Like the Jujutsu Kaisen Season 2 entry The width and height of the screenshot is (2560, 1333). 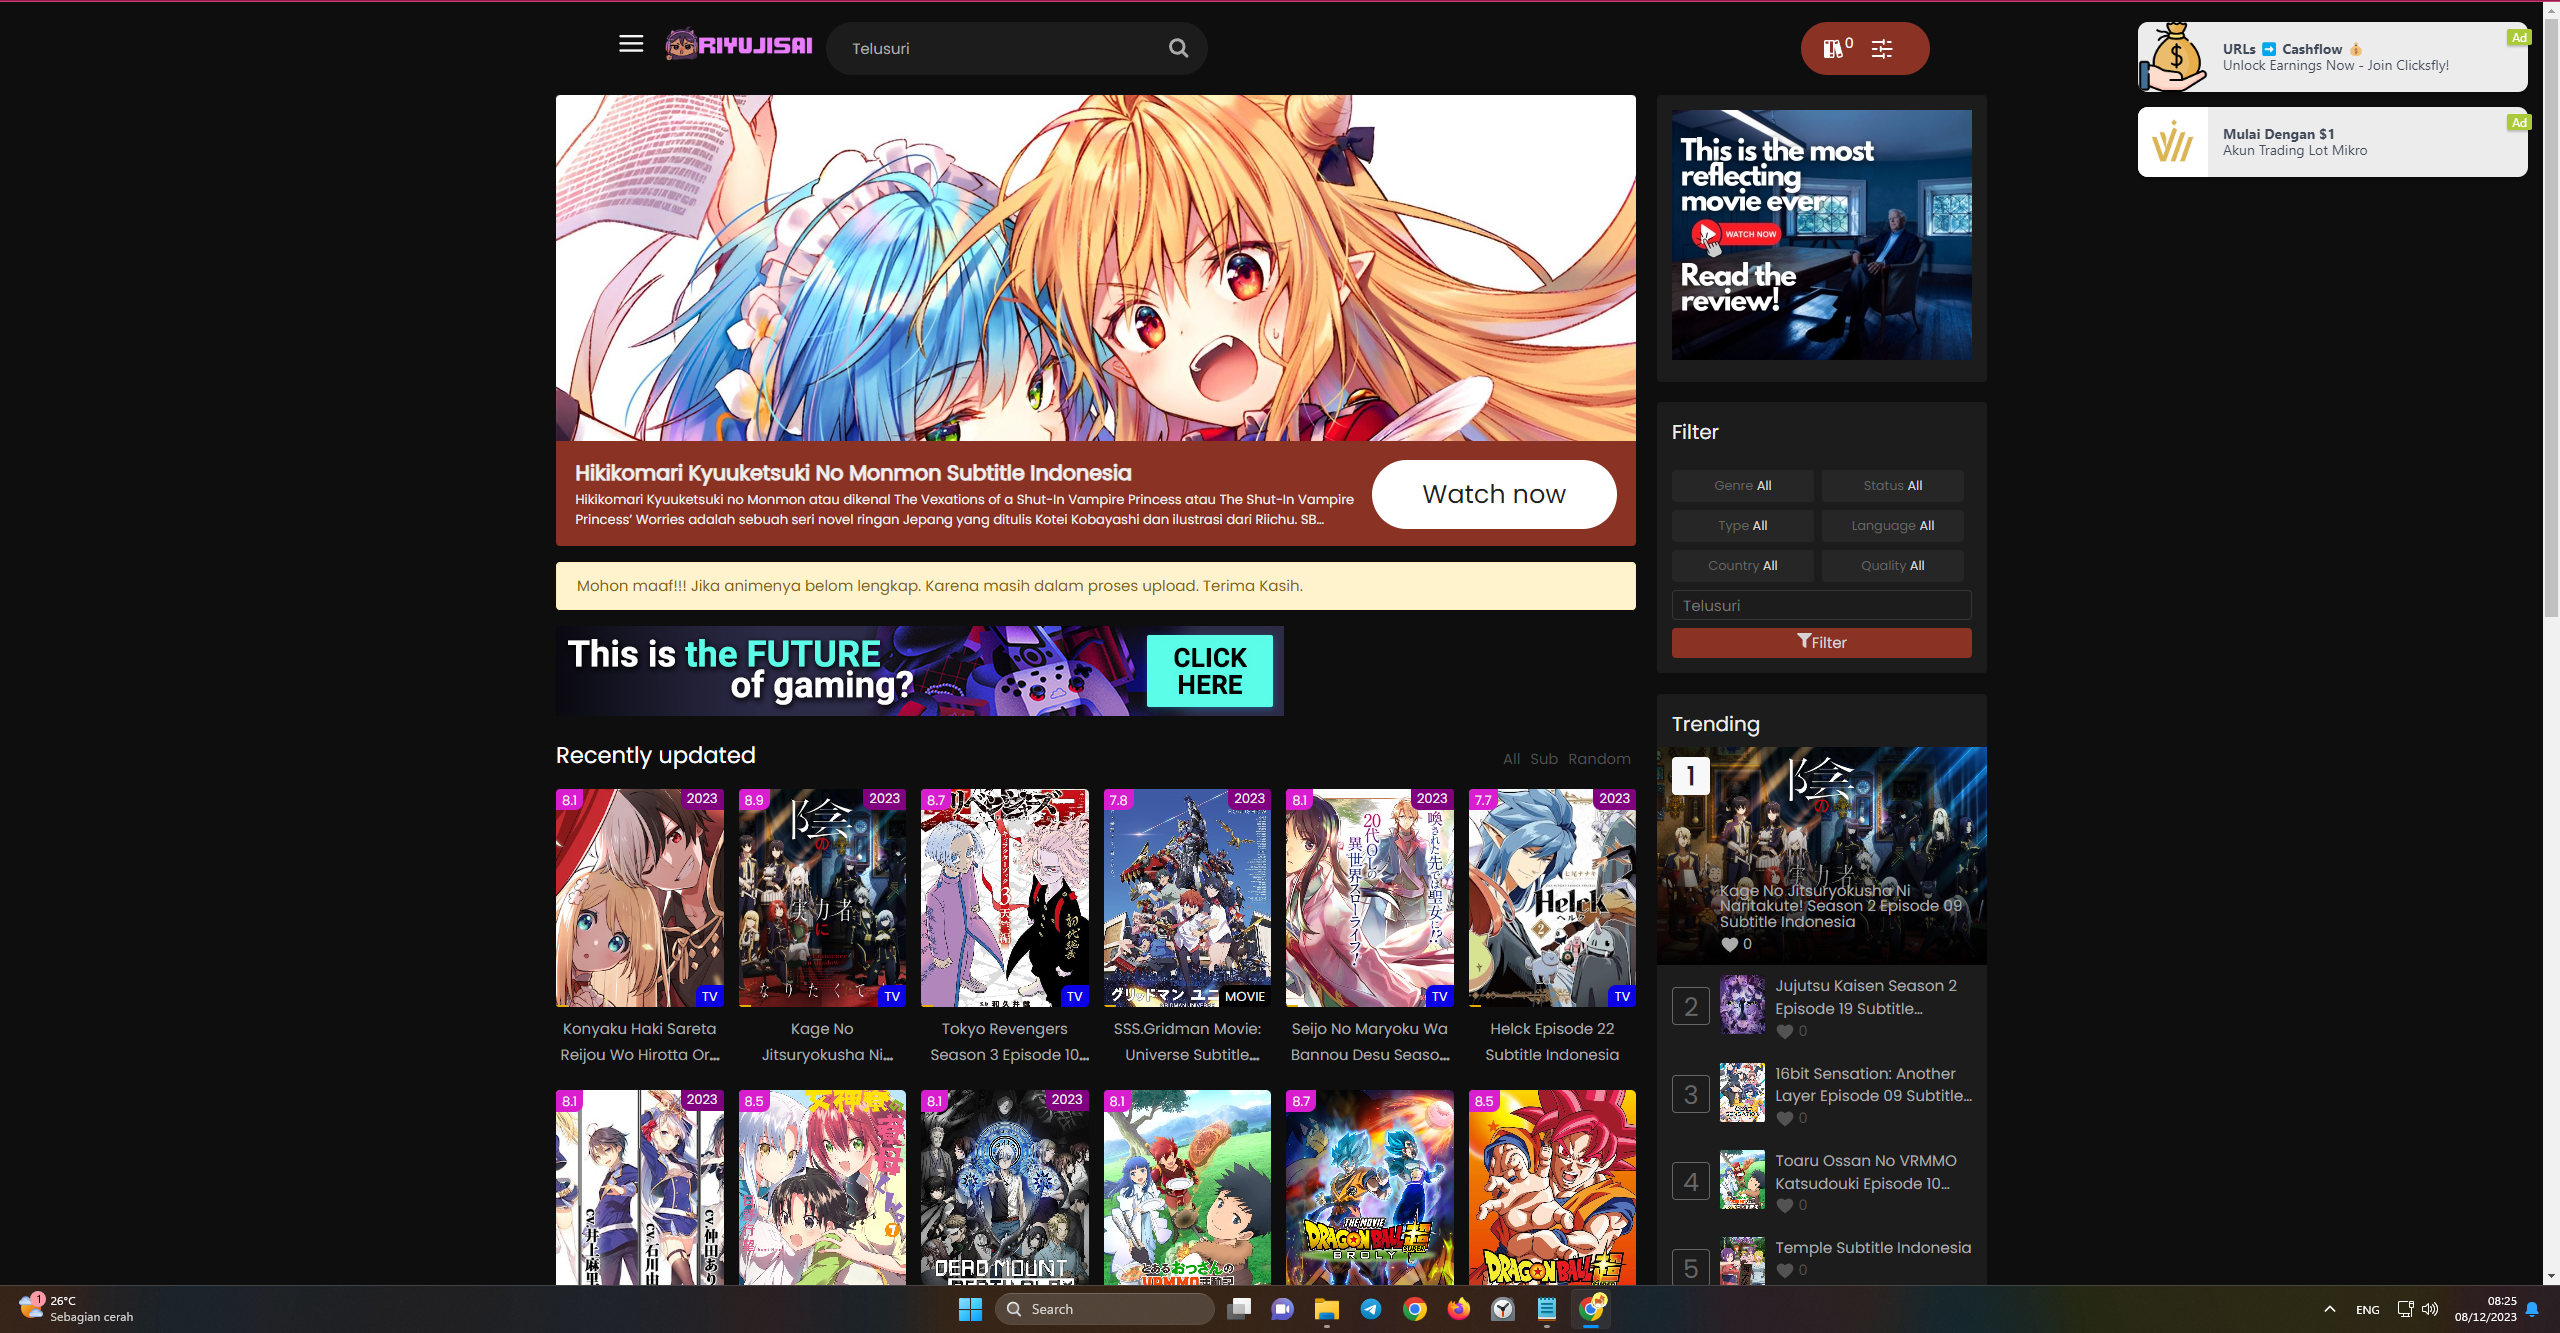pos(1785,1031)
